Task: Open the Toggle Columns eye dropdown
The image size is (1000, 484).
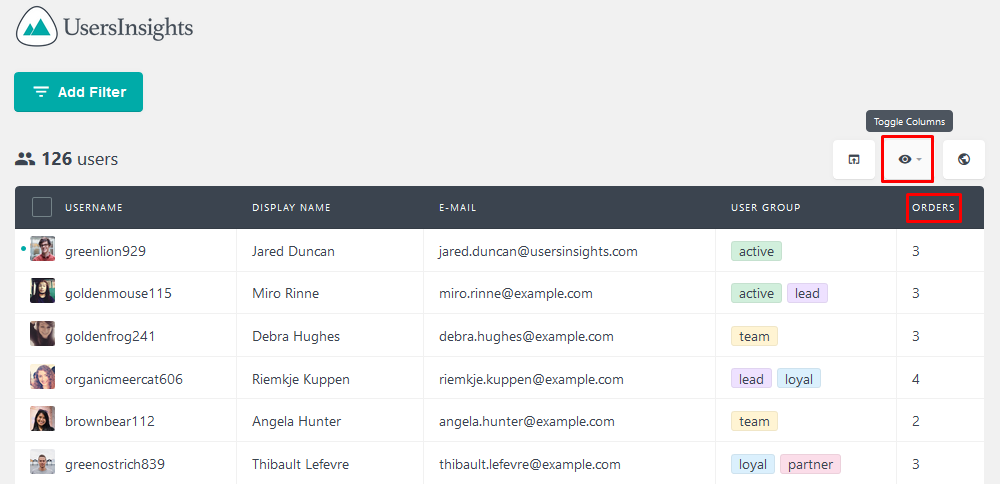Action: [909, 159]
